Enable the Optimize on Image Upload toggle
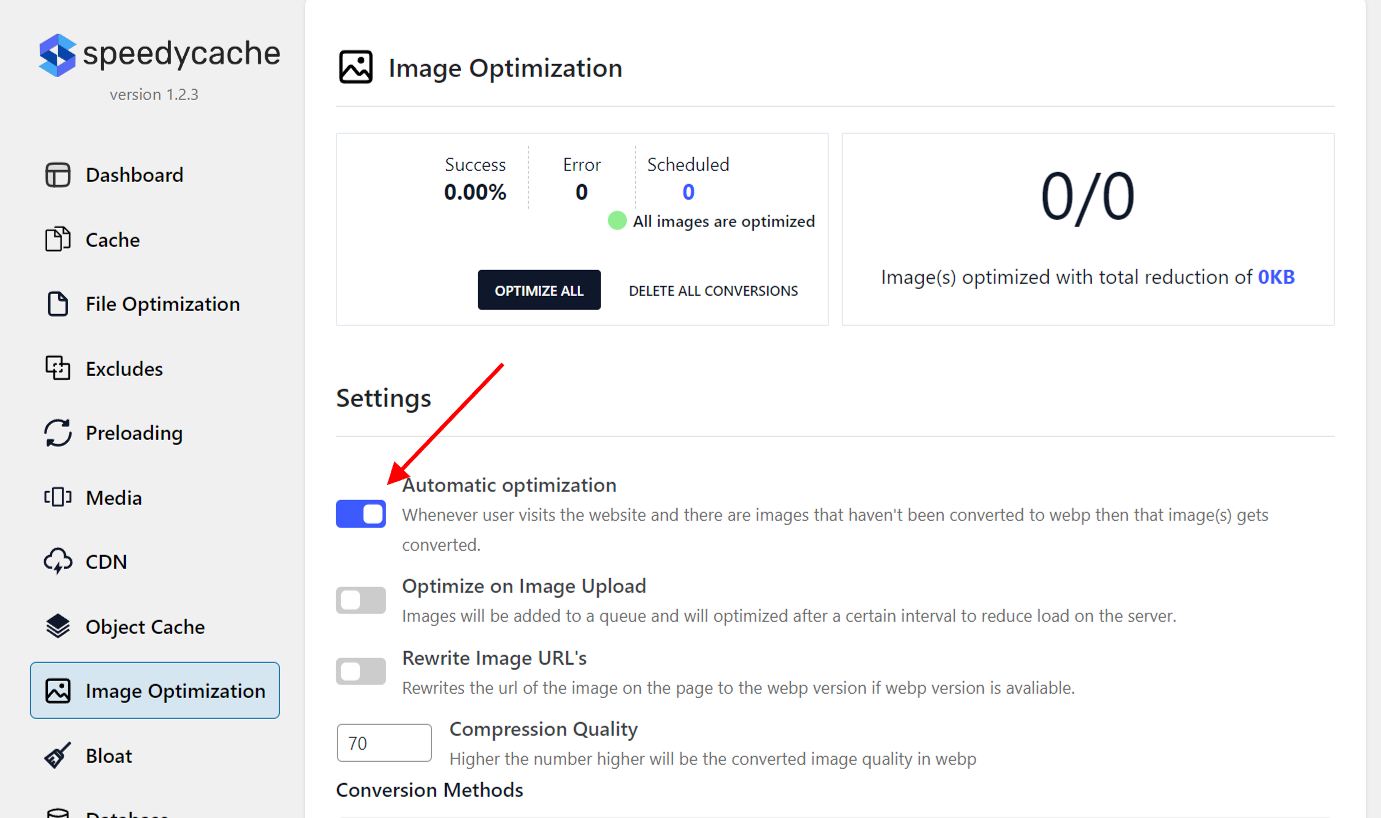 361,600
